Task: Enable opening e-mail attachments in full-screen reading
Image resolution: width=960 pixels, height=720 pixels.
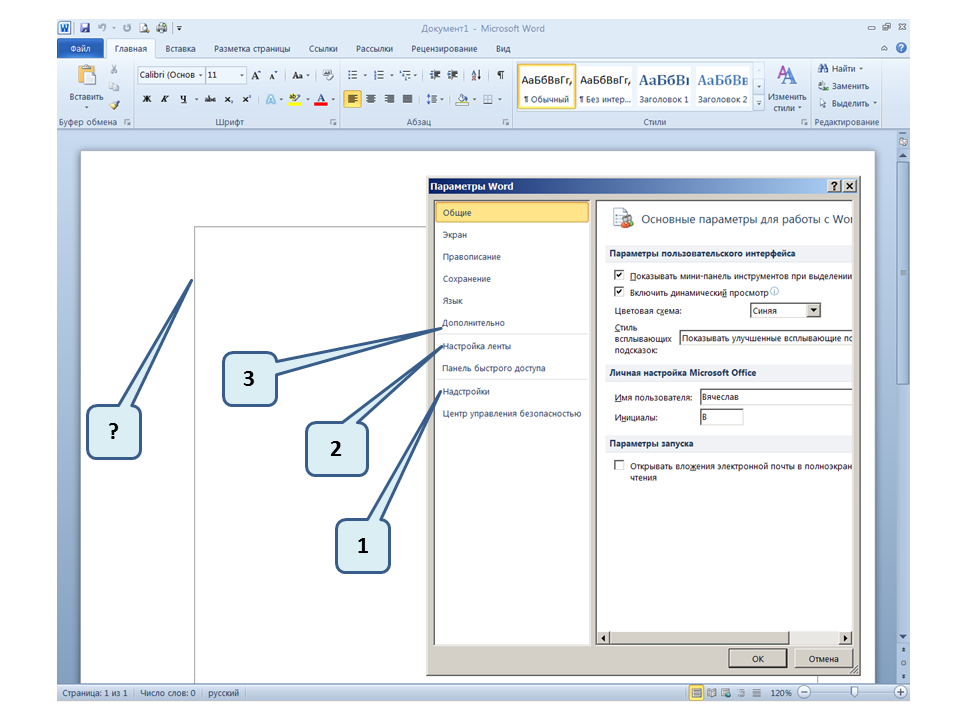Action: (619, 465)
